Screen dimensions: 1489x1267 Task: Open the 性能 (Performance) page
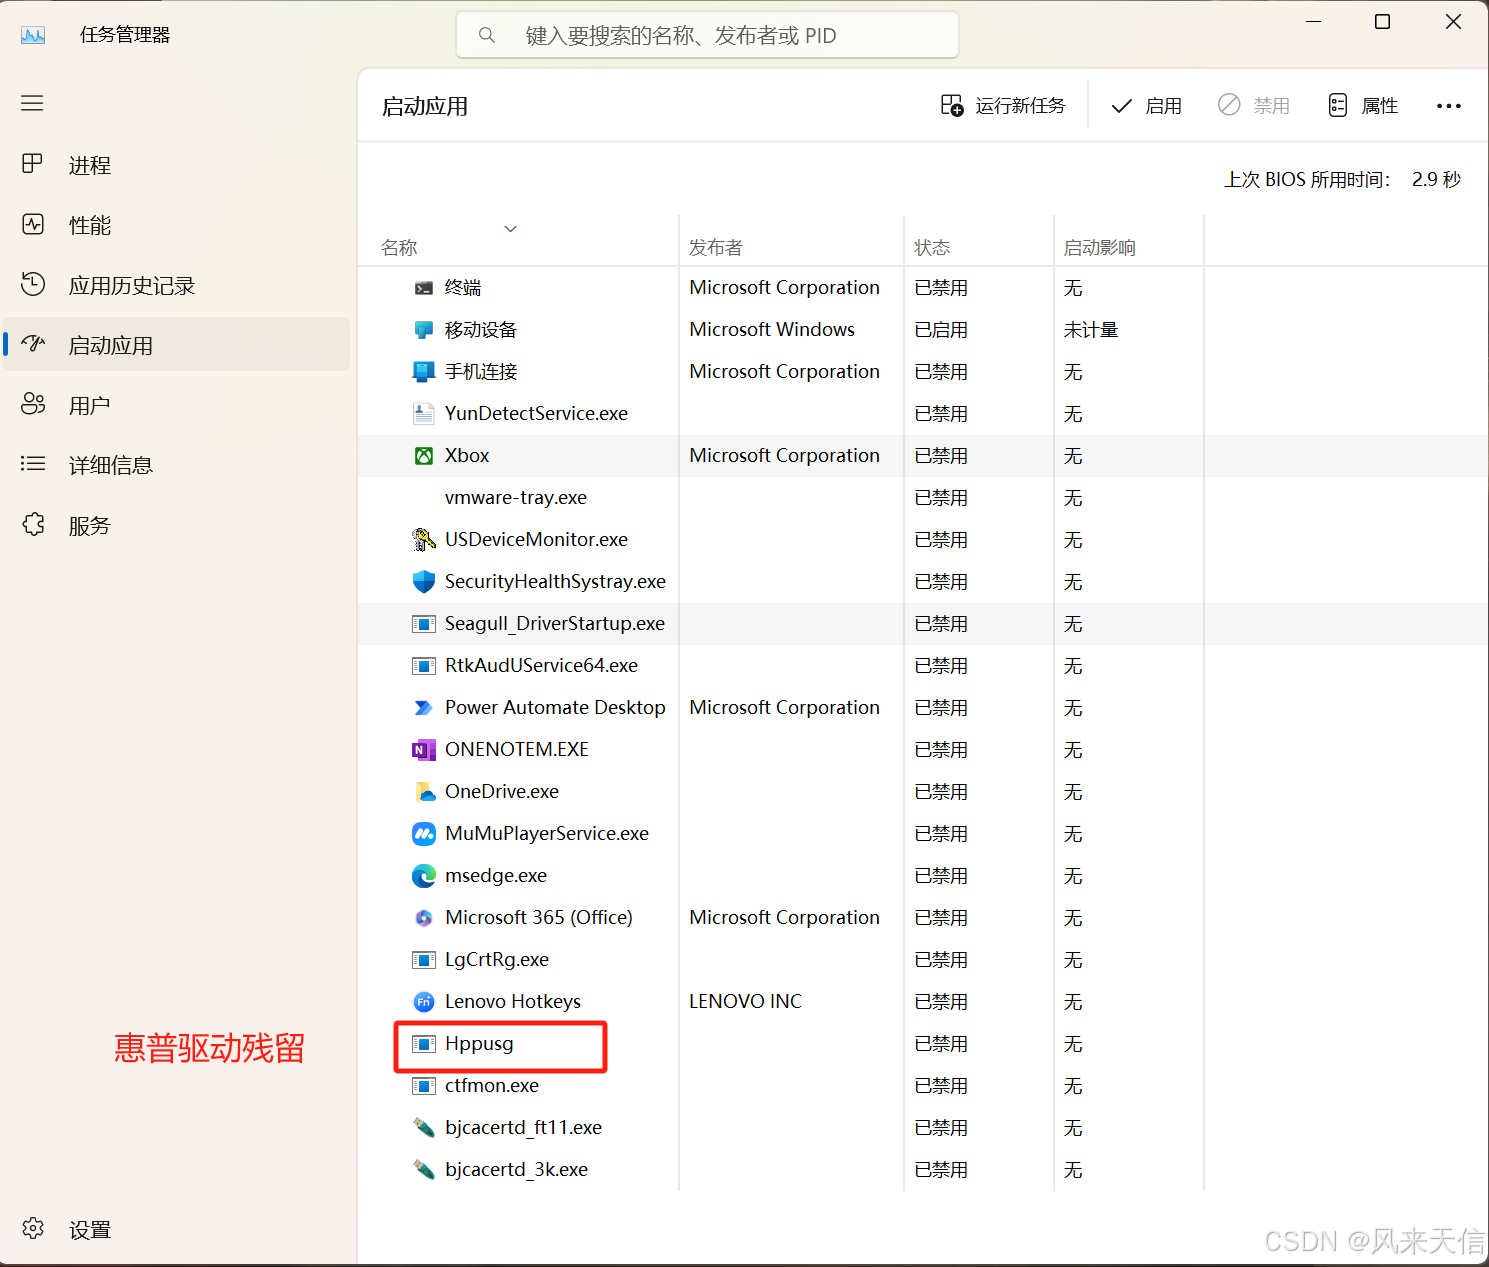pos(177,225)
